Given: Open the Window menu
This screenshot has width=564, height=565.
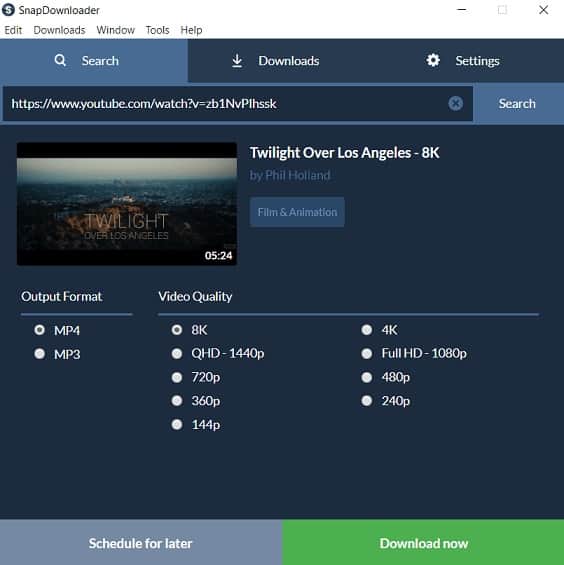Looking at the screenshot, I should [115, 30].
